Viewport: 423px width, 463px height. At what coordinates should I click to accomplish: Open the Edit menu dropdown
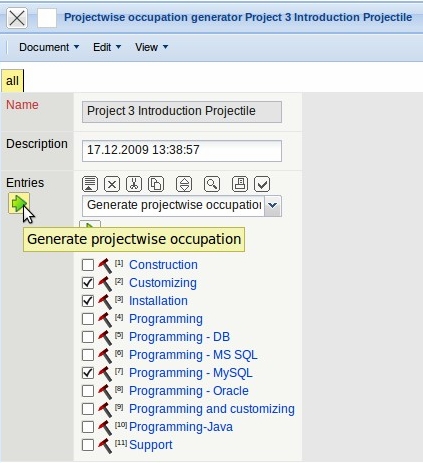(x=107, y=47)
